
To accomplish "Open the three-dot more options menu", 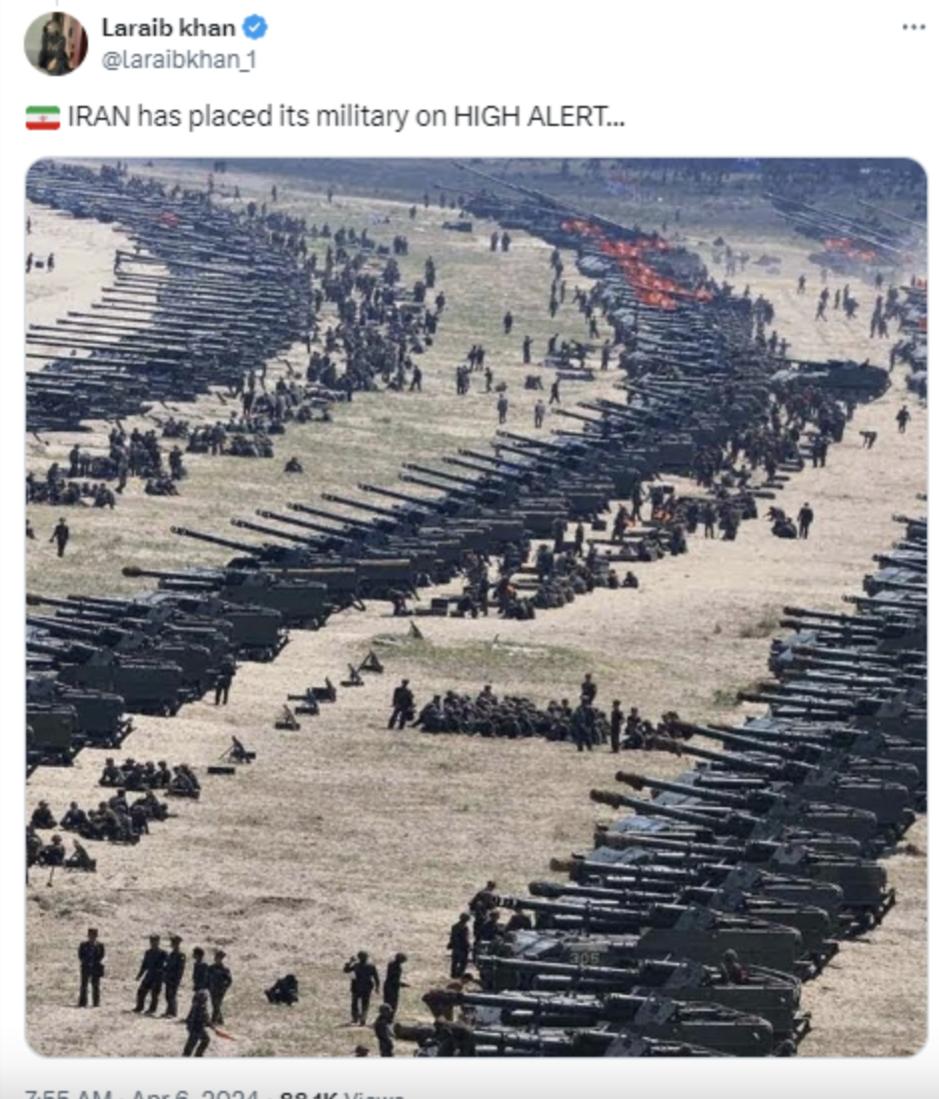I will coord(914,27).
